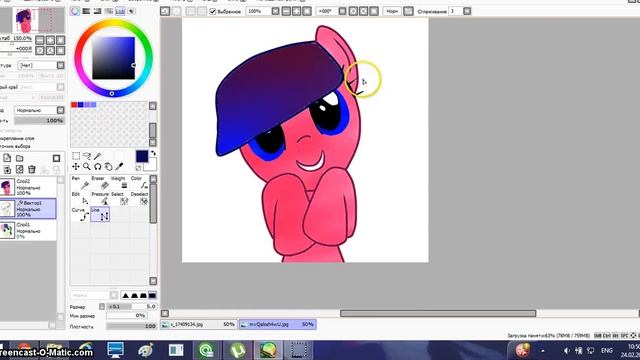
Task: Pick the dark blue swatch in palette
Action: pos(80,105)
